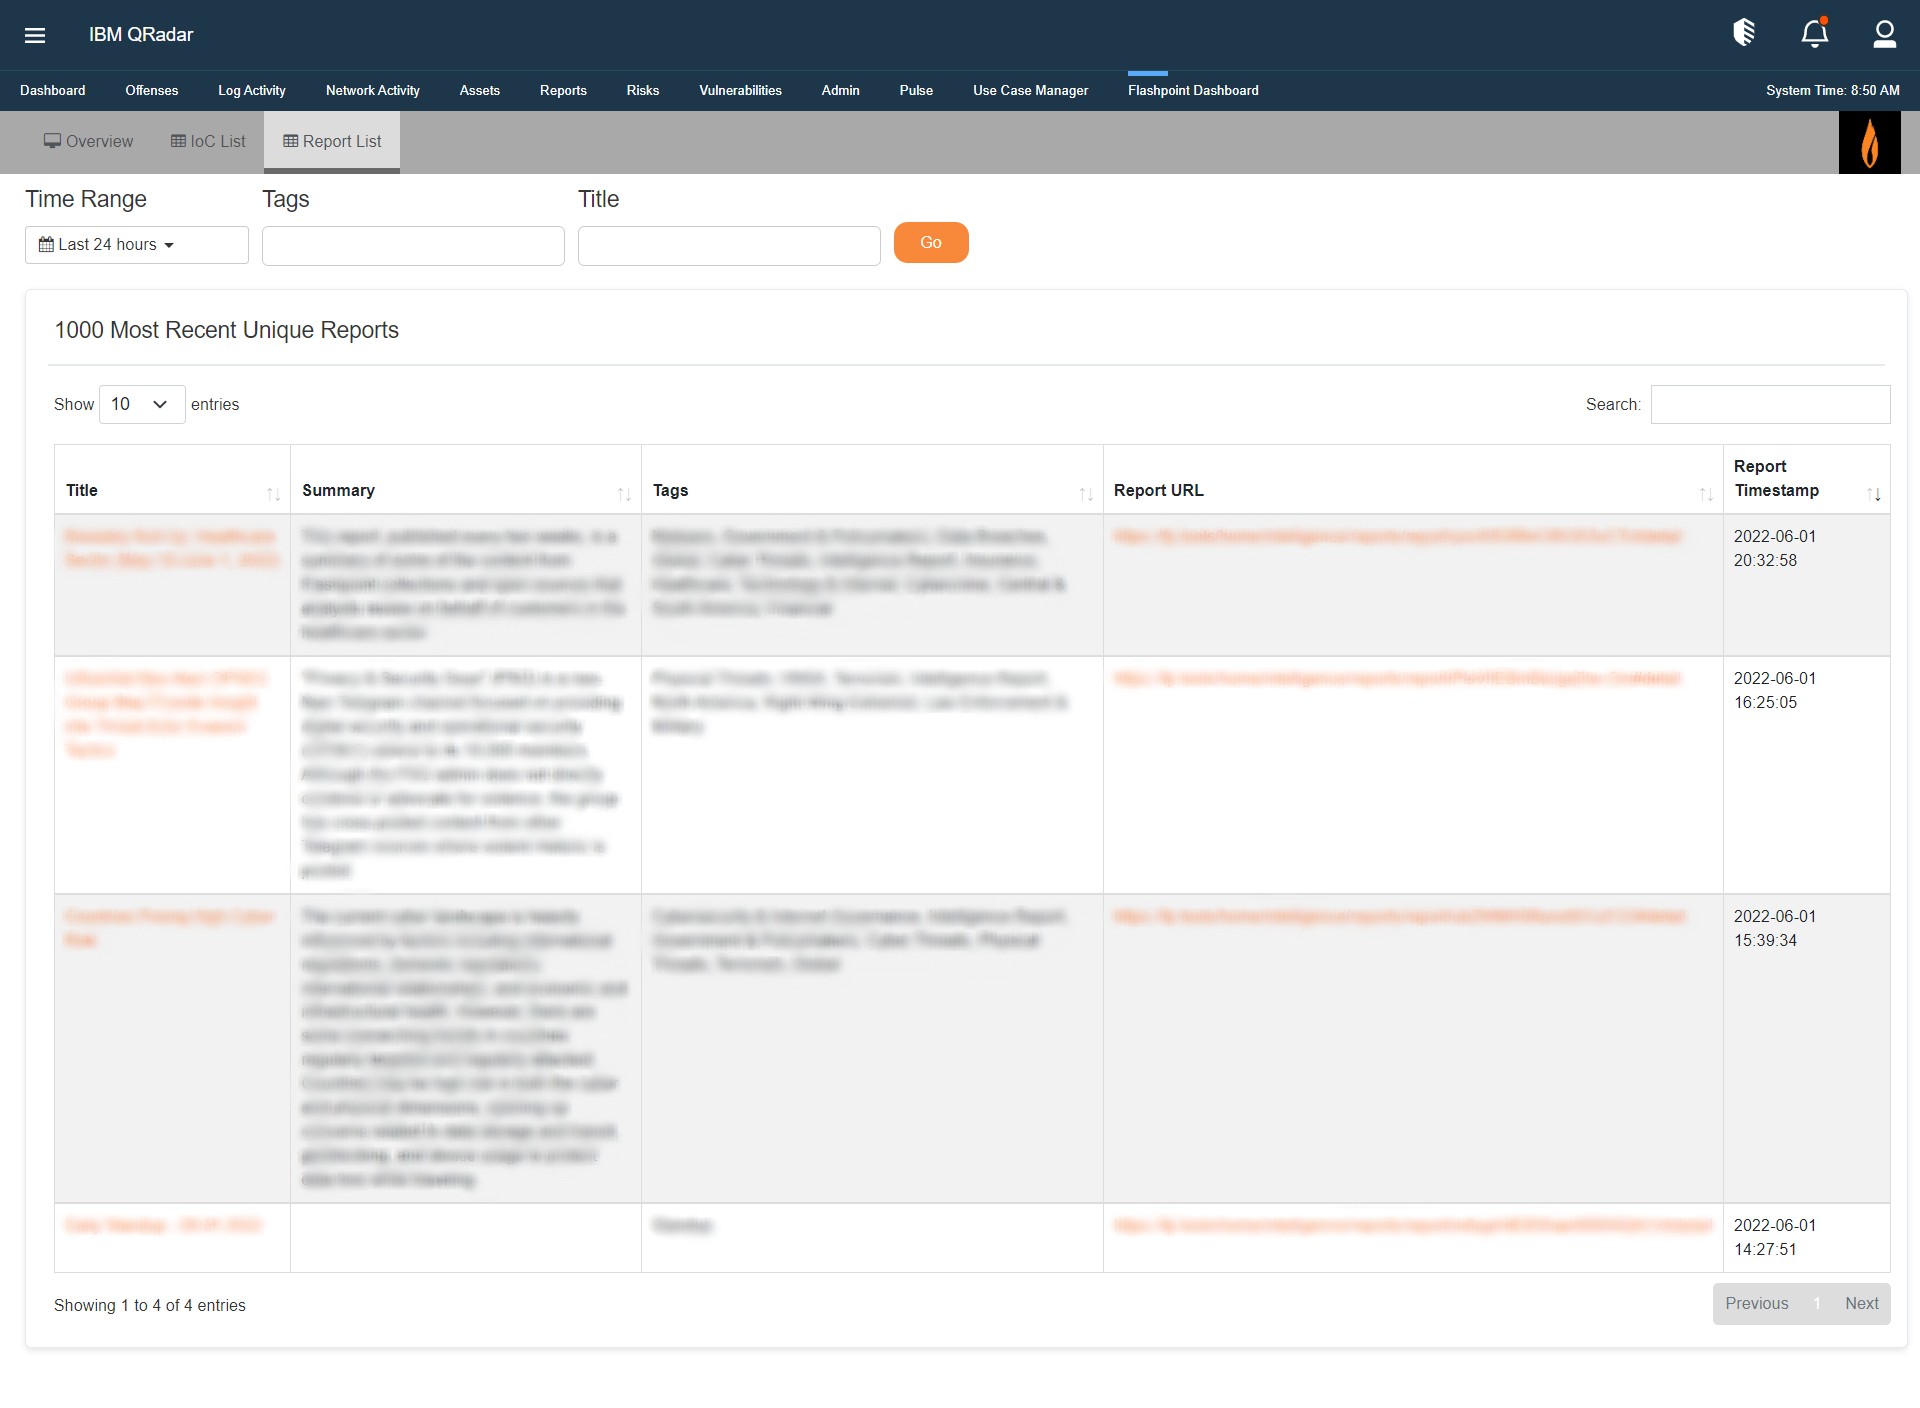Select the Report List tab

pyautogui.click(x=332, y=142)
